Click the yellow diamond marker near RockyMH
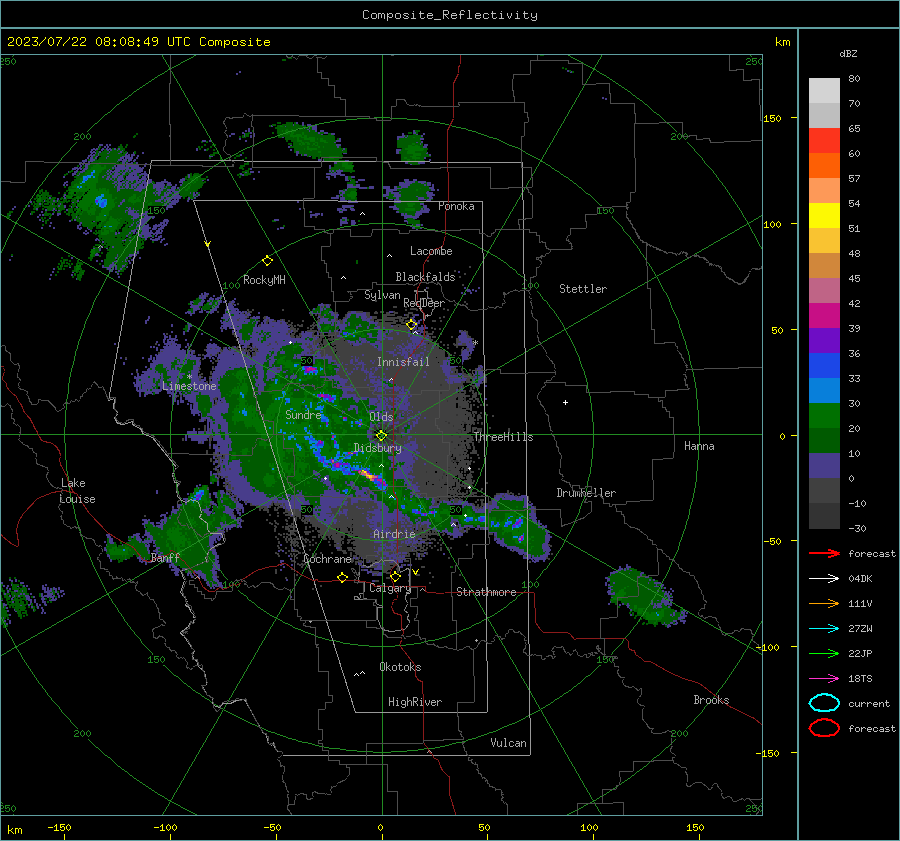The width and height of the screenshot is (900, 841). [267, 261]
